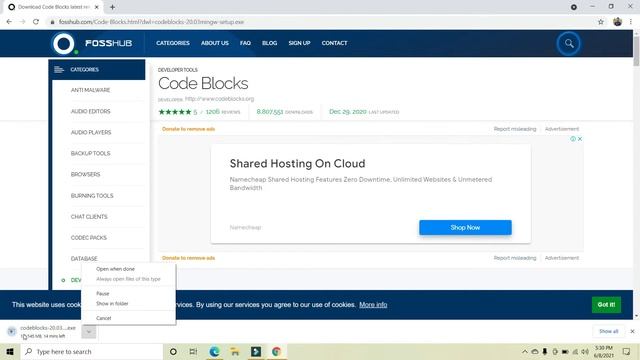The width and height of the screenshot is (640, 360).
Task: Open File Explorer from taskbar
Action: (235, 351)
